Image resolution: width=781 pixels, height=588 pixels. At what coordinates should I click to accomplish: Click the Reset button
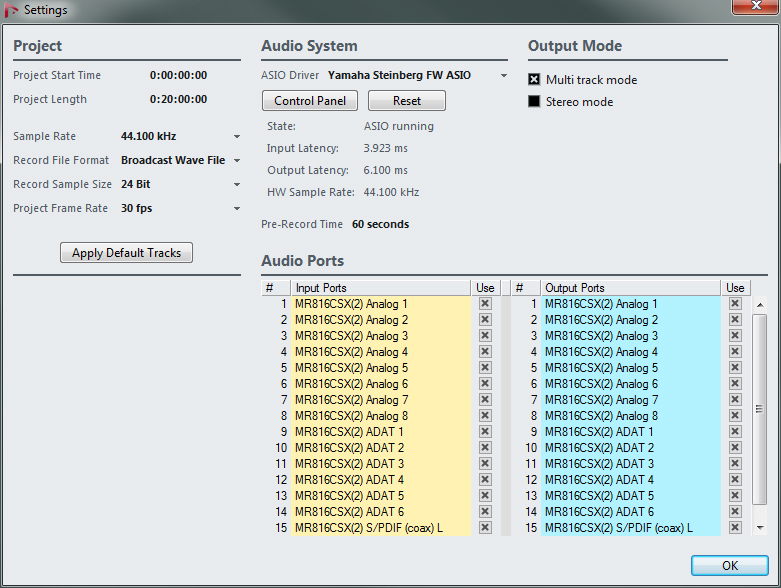tap(407, 101)
